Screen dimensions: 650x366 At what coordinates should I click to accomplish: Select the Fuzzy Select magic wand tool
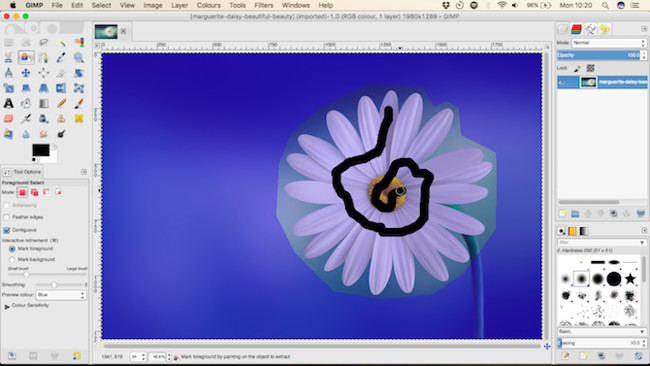[x=61, y=43]
